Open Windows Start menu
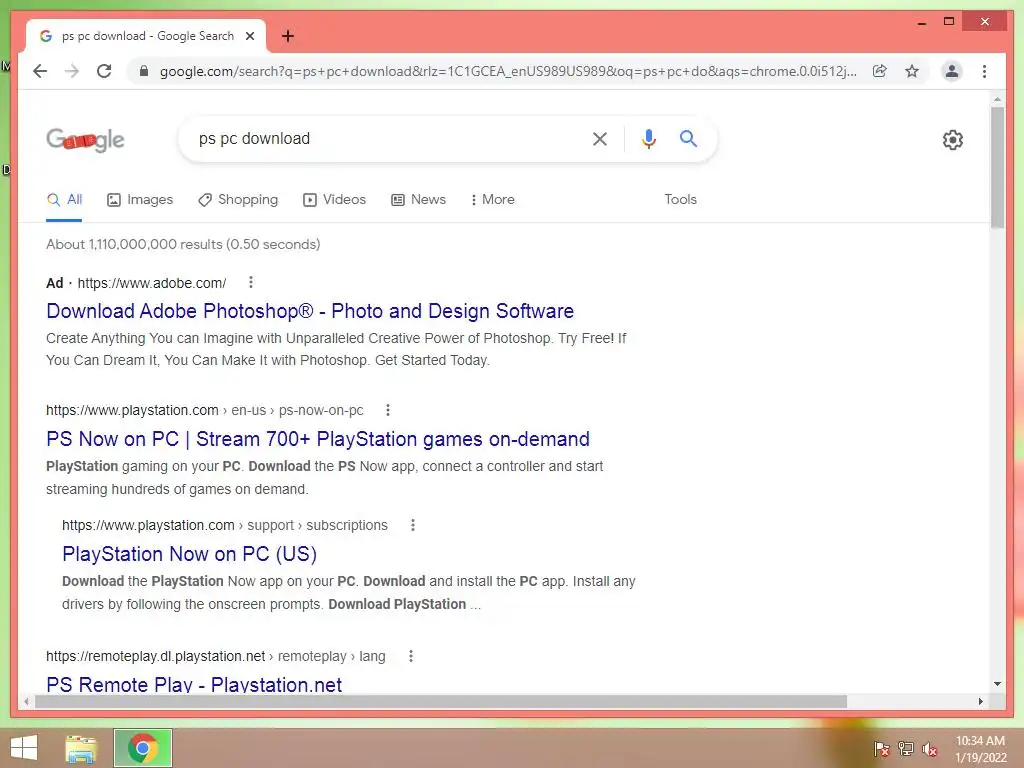Viewport: 1024px width, 768px height. 24,748
